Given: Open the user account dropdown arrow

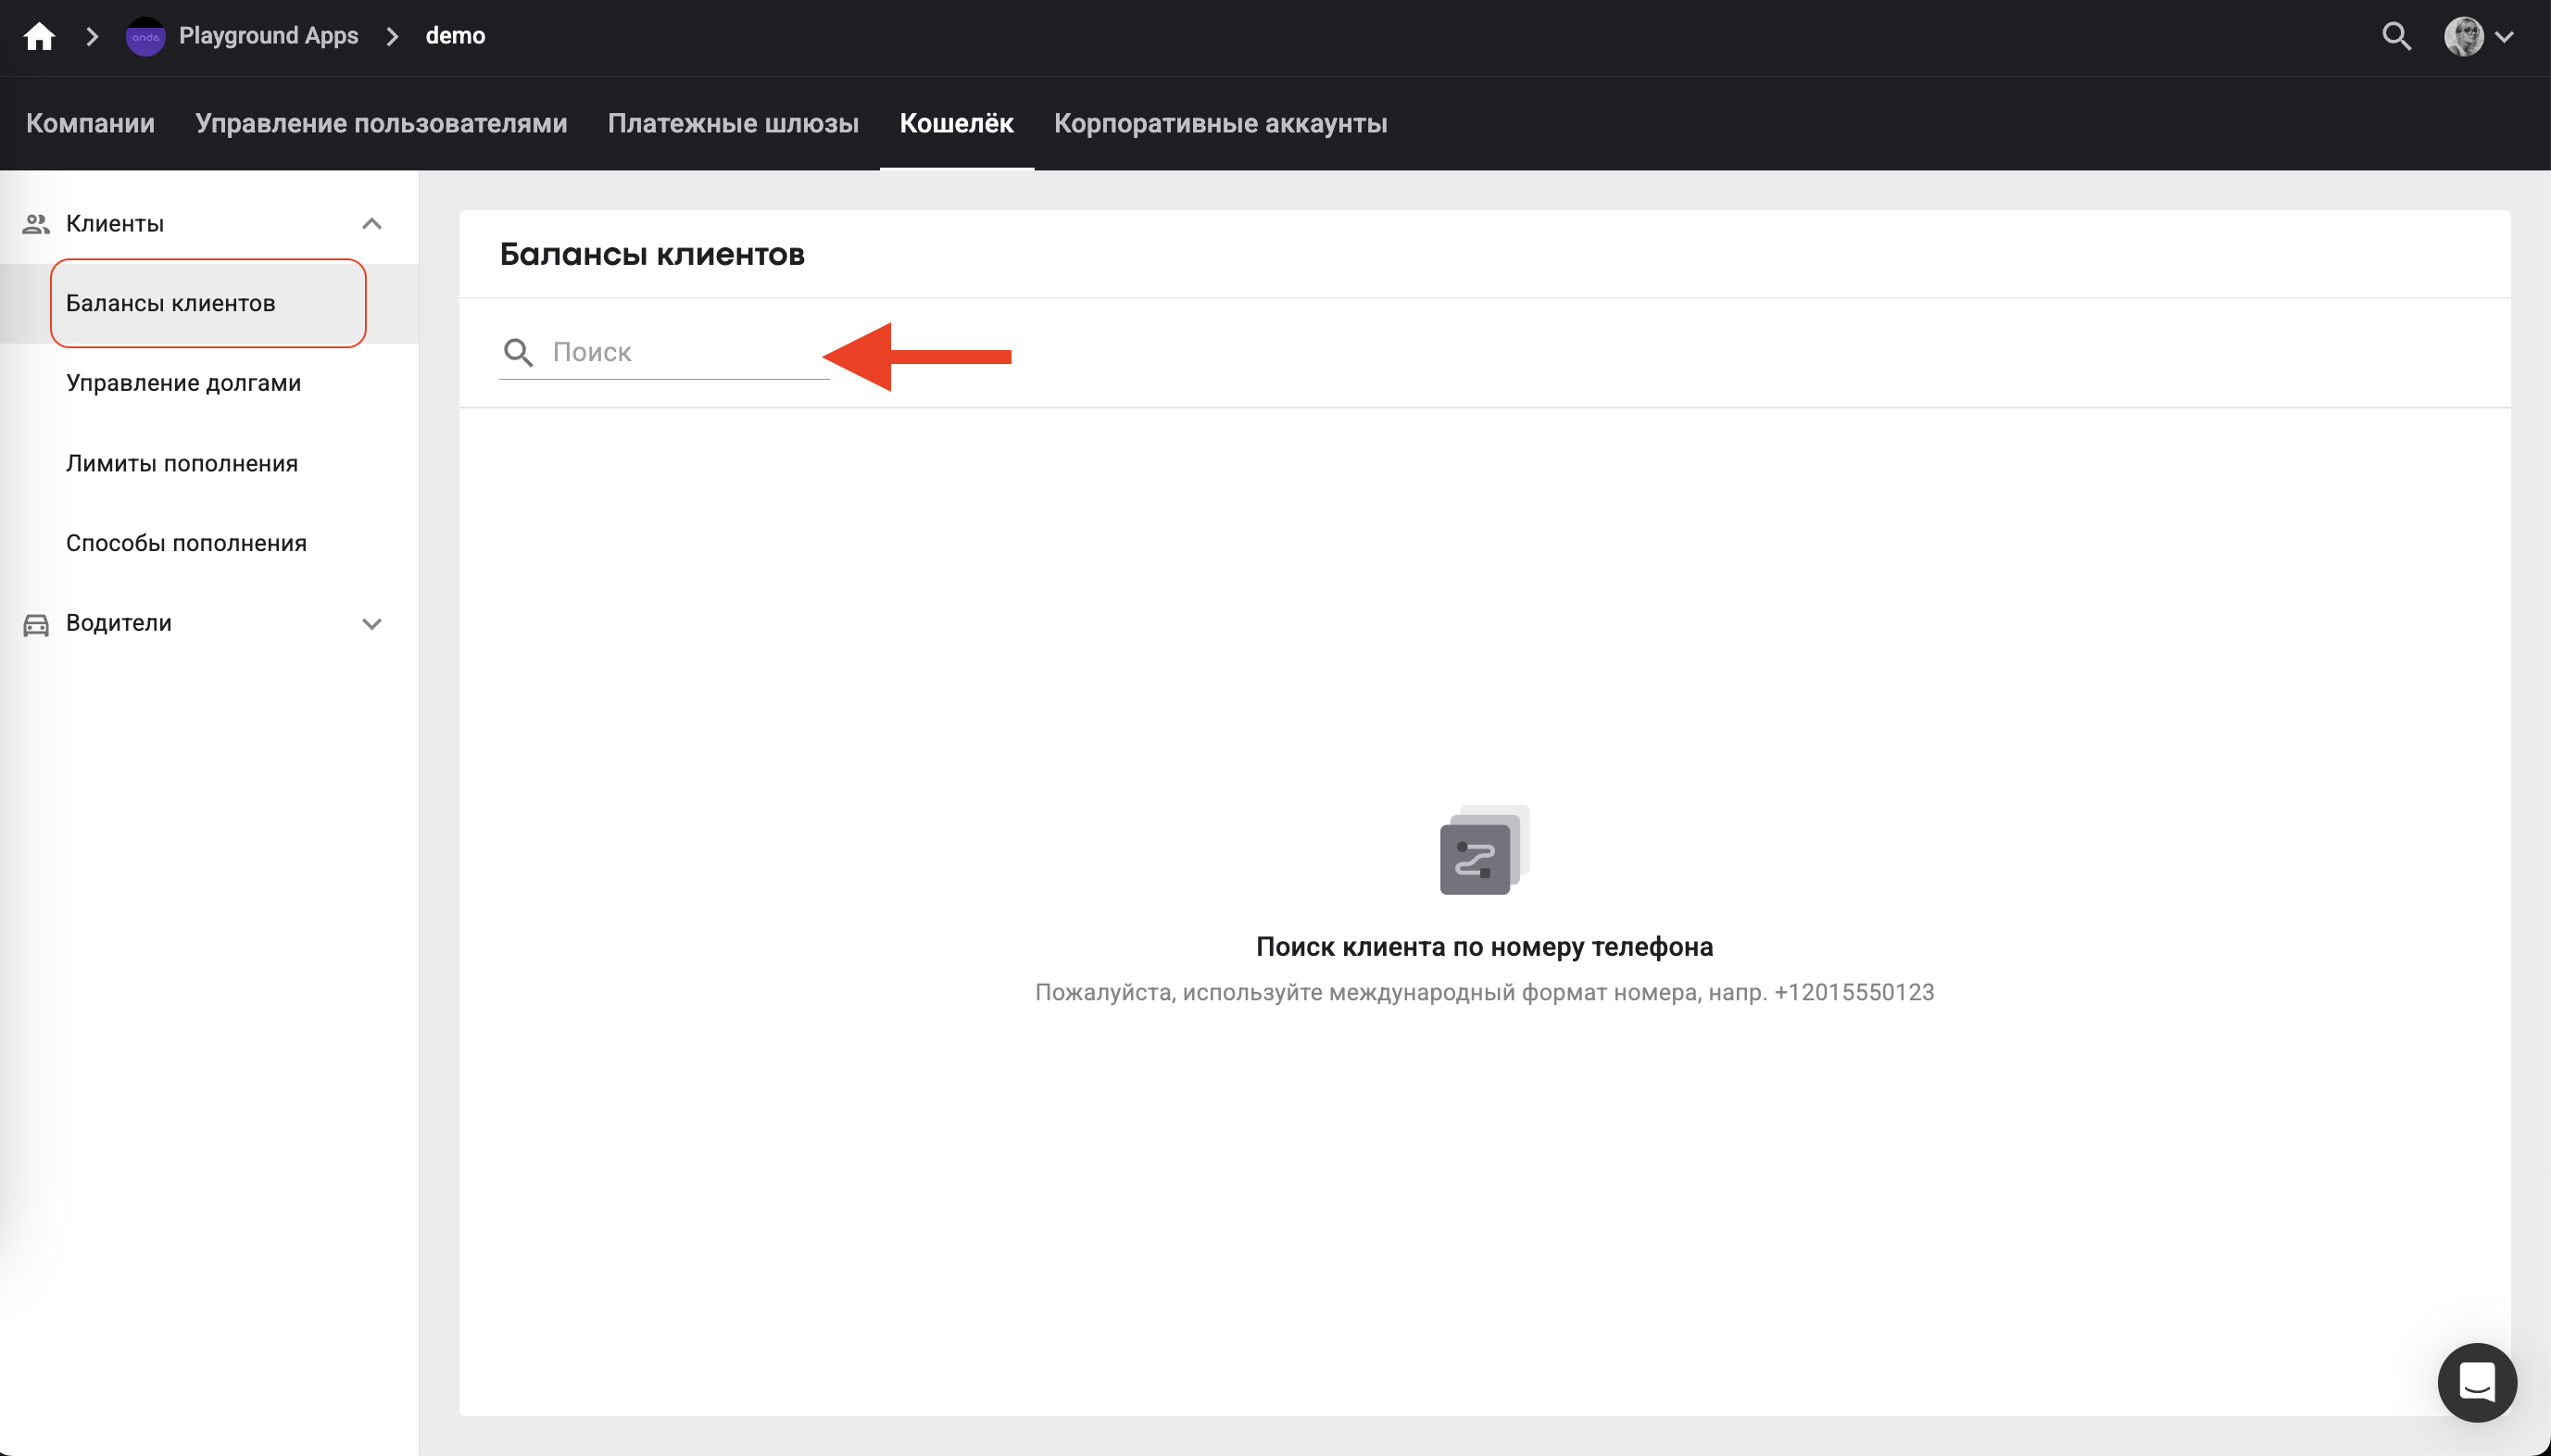Looking at the screenshot, I should (x=2505, y=36).
